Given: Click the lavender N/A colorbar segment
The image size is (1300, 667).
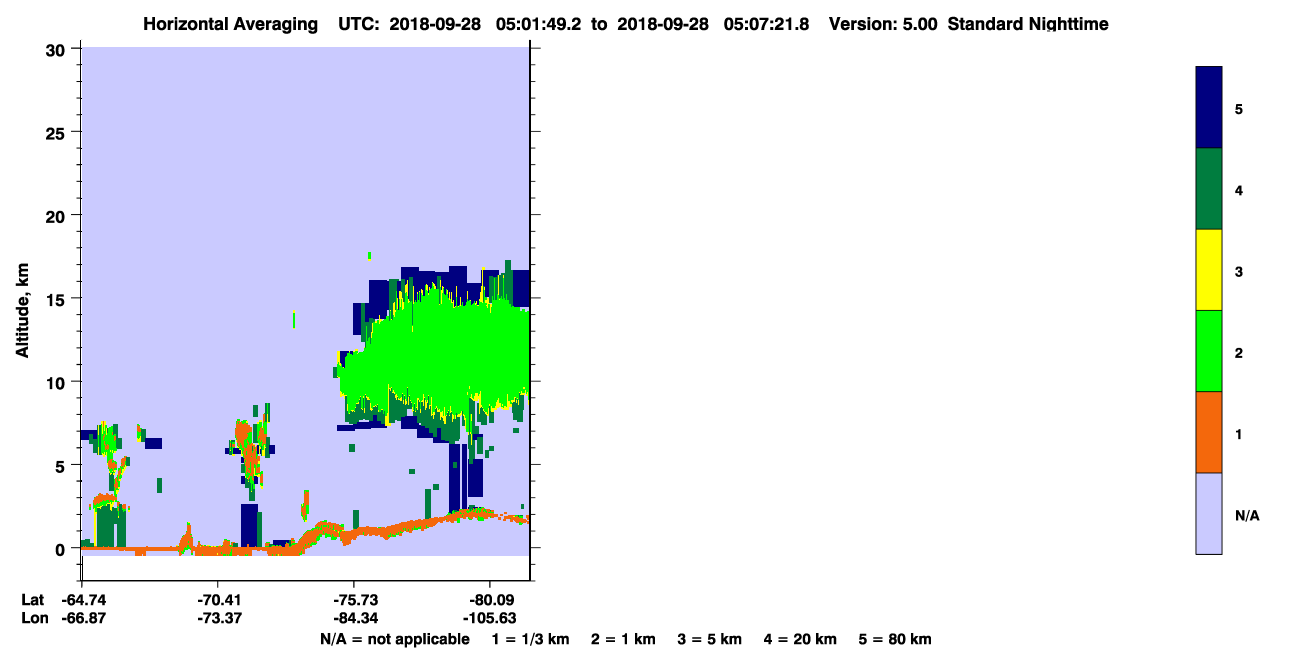Looking at the screenshot, I should point(1209,513).
